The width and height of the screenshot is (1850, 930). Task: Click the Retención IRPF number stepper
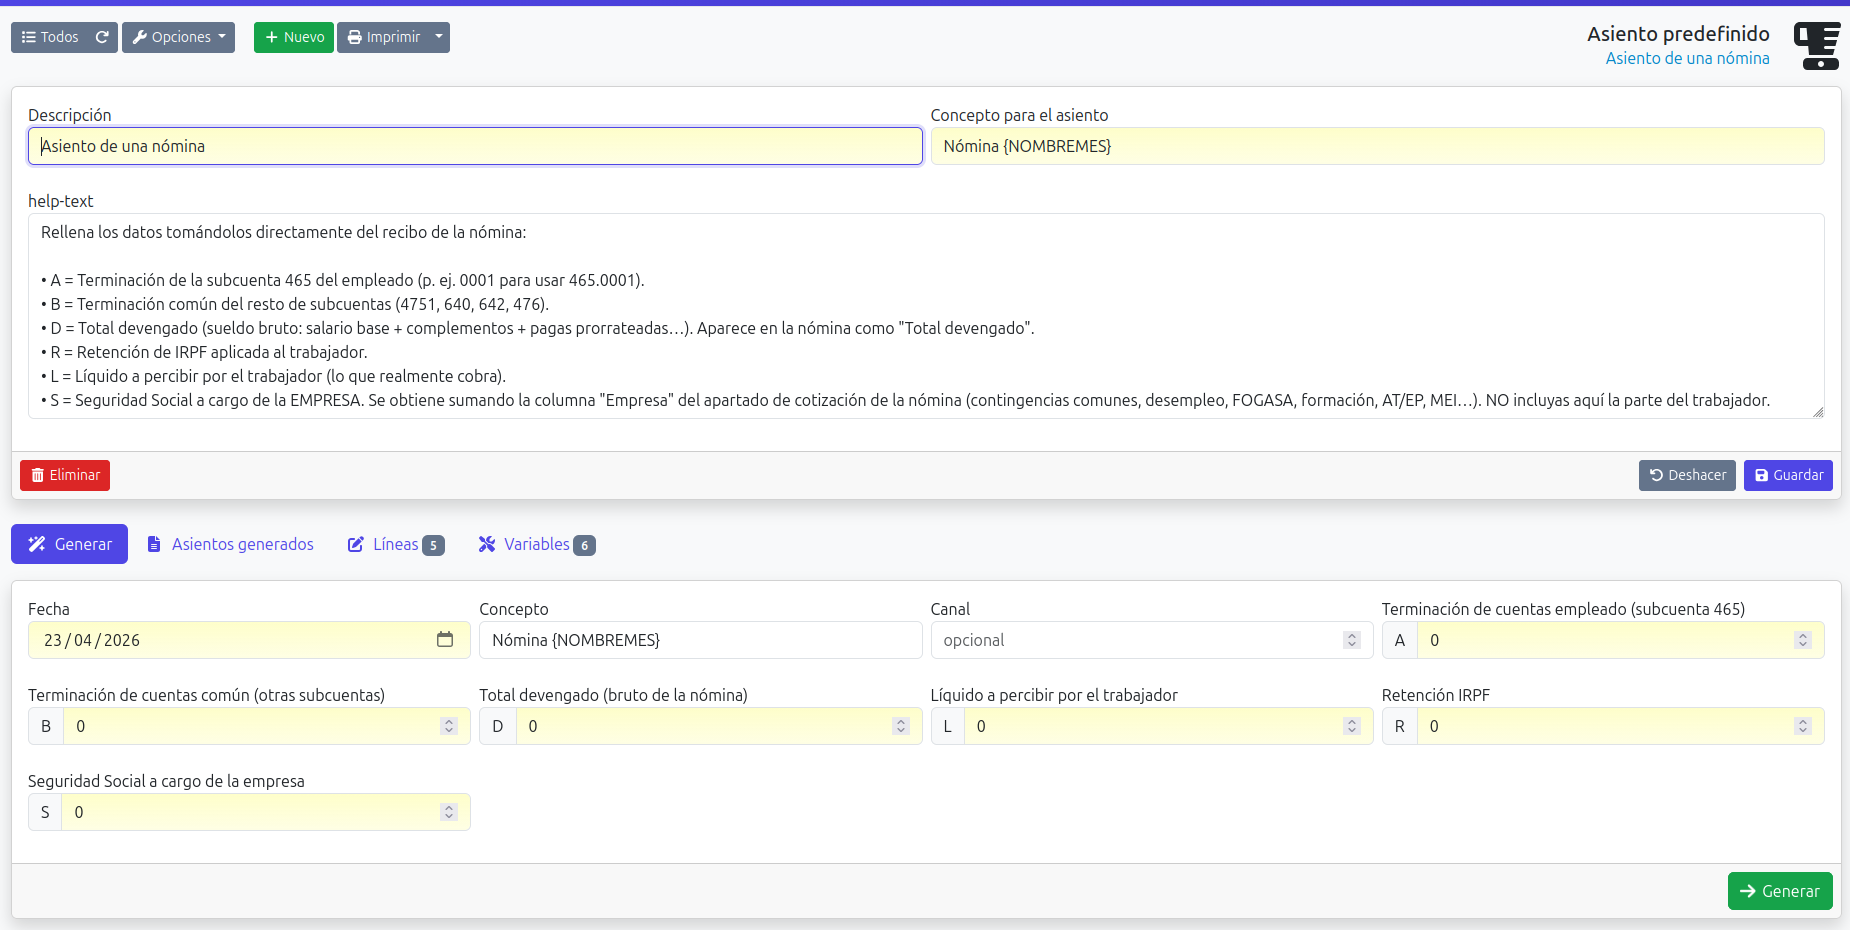point(1802,726)
